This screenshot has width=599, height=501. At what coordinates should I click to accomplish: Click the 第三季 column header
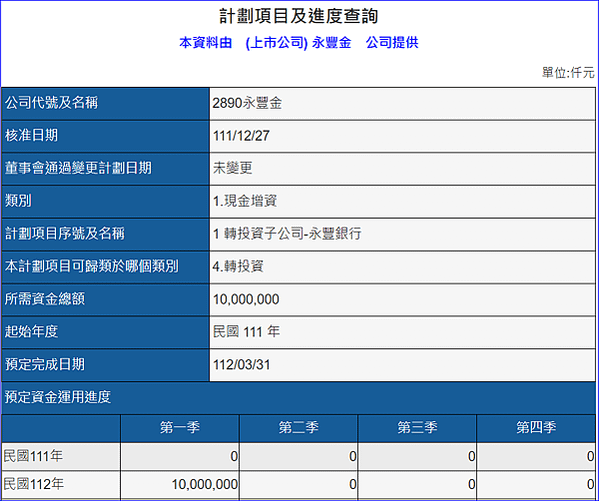(417, 427)
